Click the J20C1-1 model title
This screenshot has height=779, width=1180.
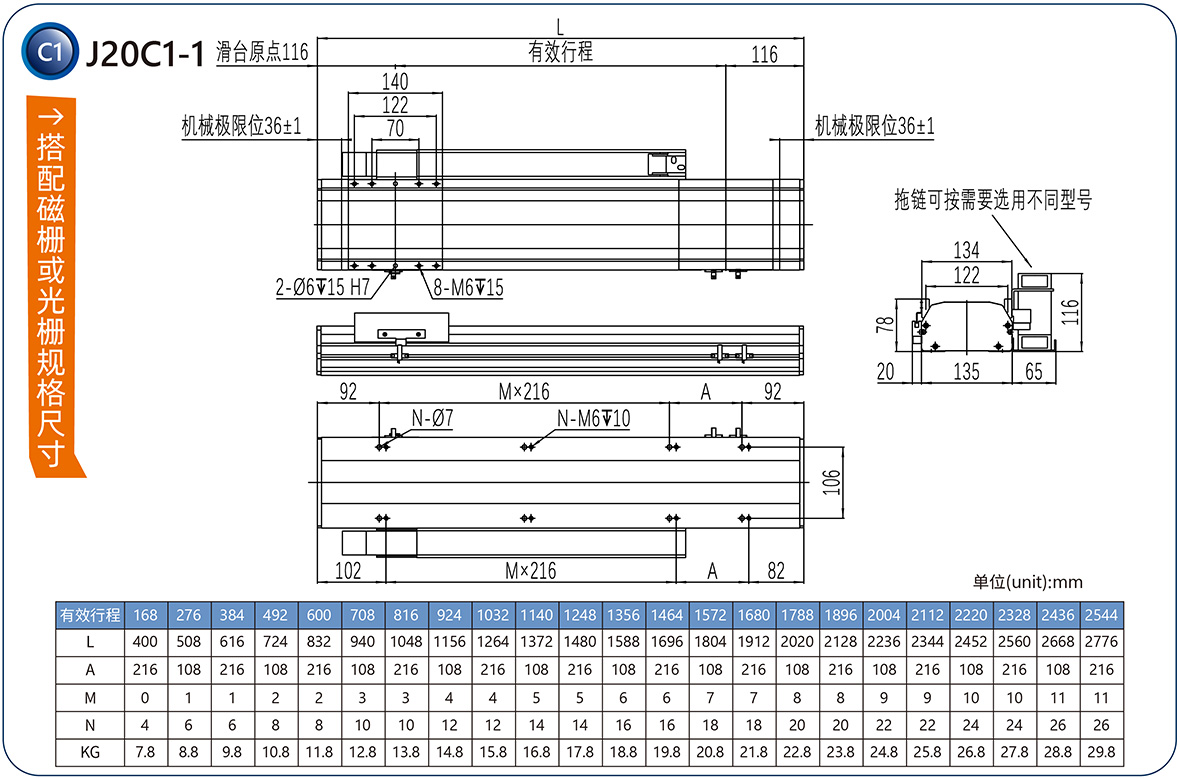click(x=145, y=54)
